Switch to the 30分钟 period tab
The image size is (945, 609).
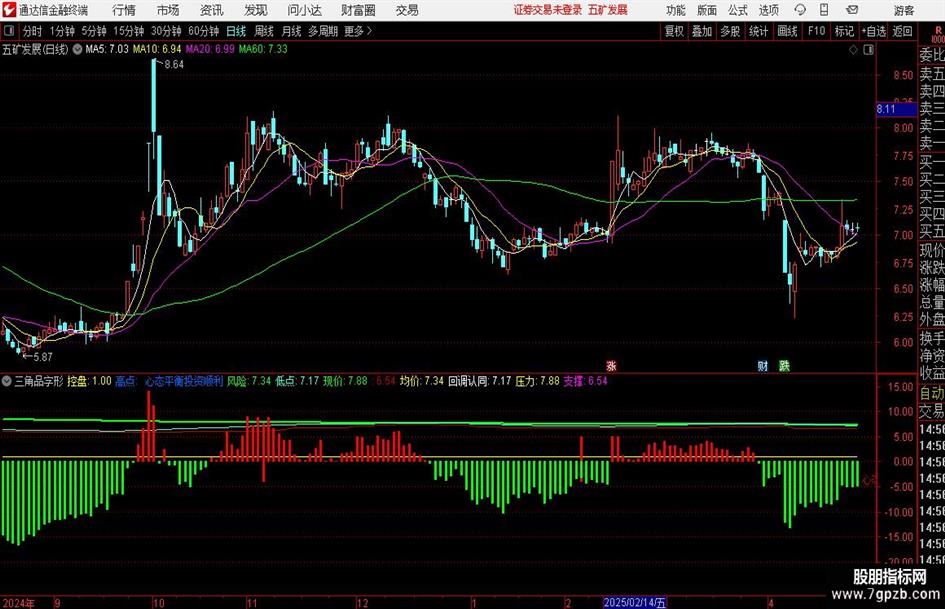pos(166,31)
